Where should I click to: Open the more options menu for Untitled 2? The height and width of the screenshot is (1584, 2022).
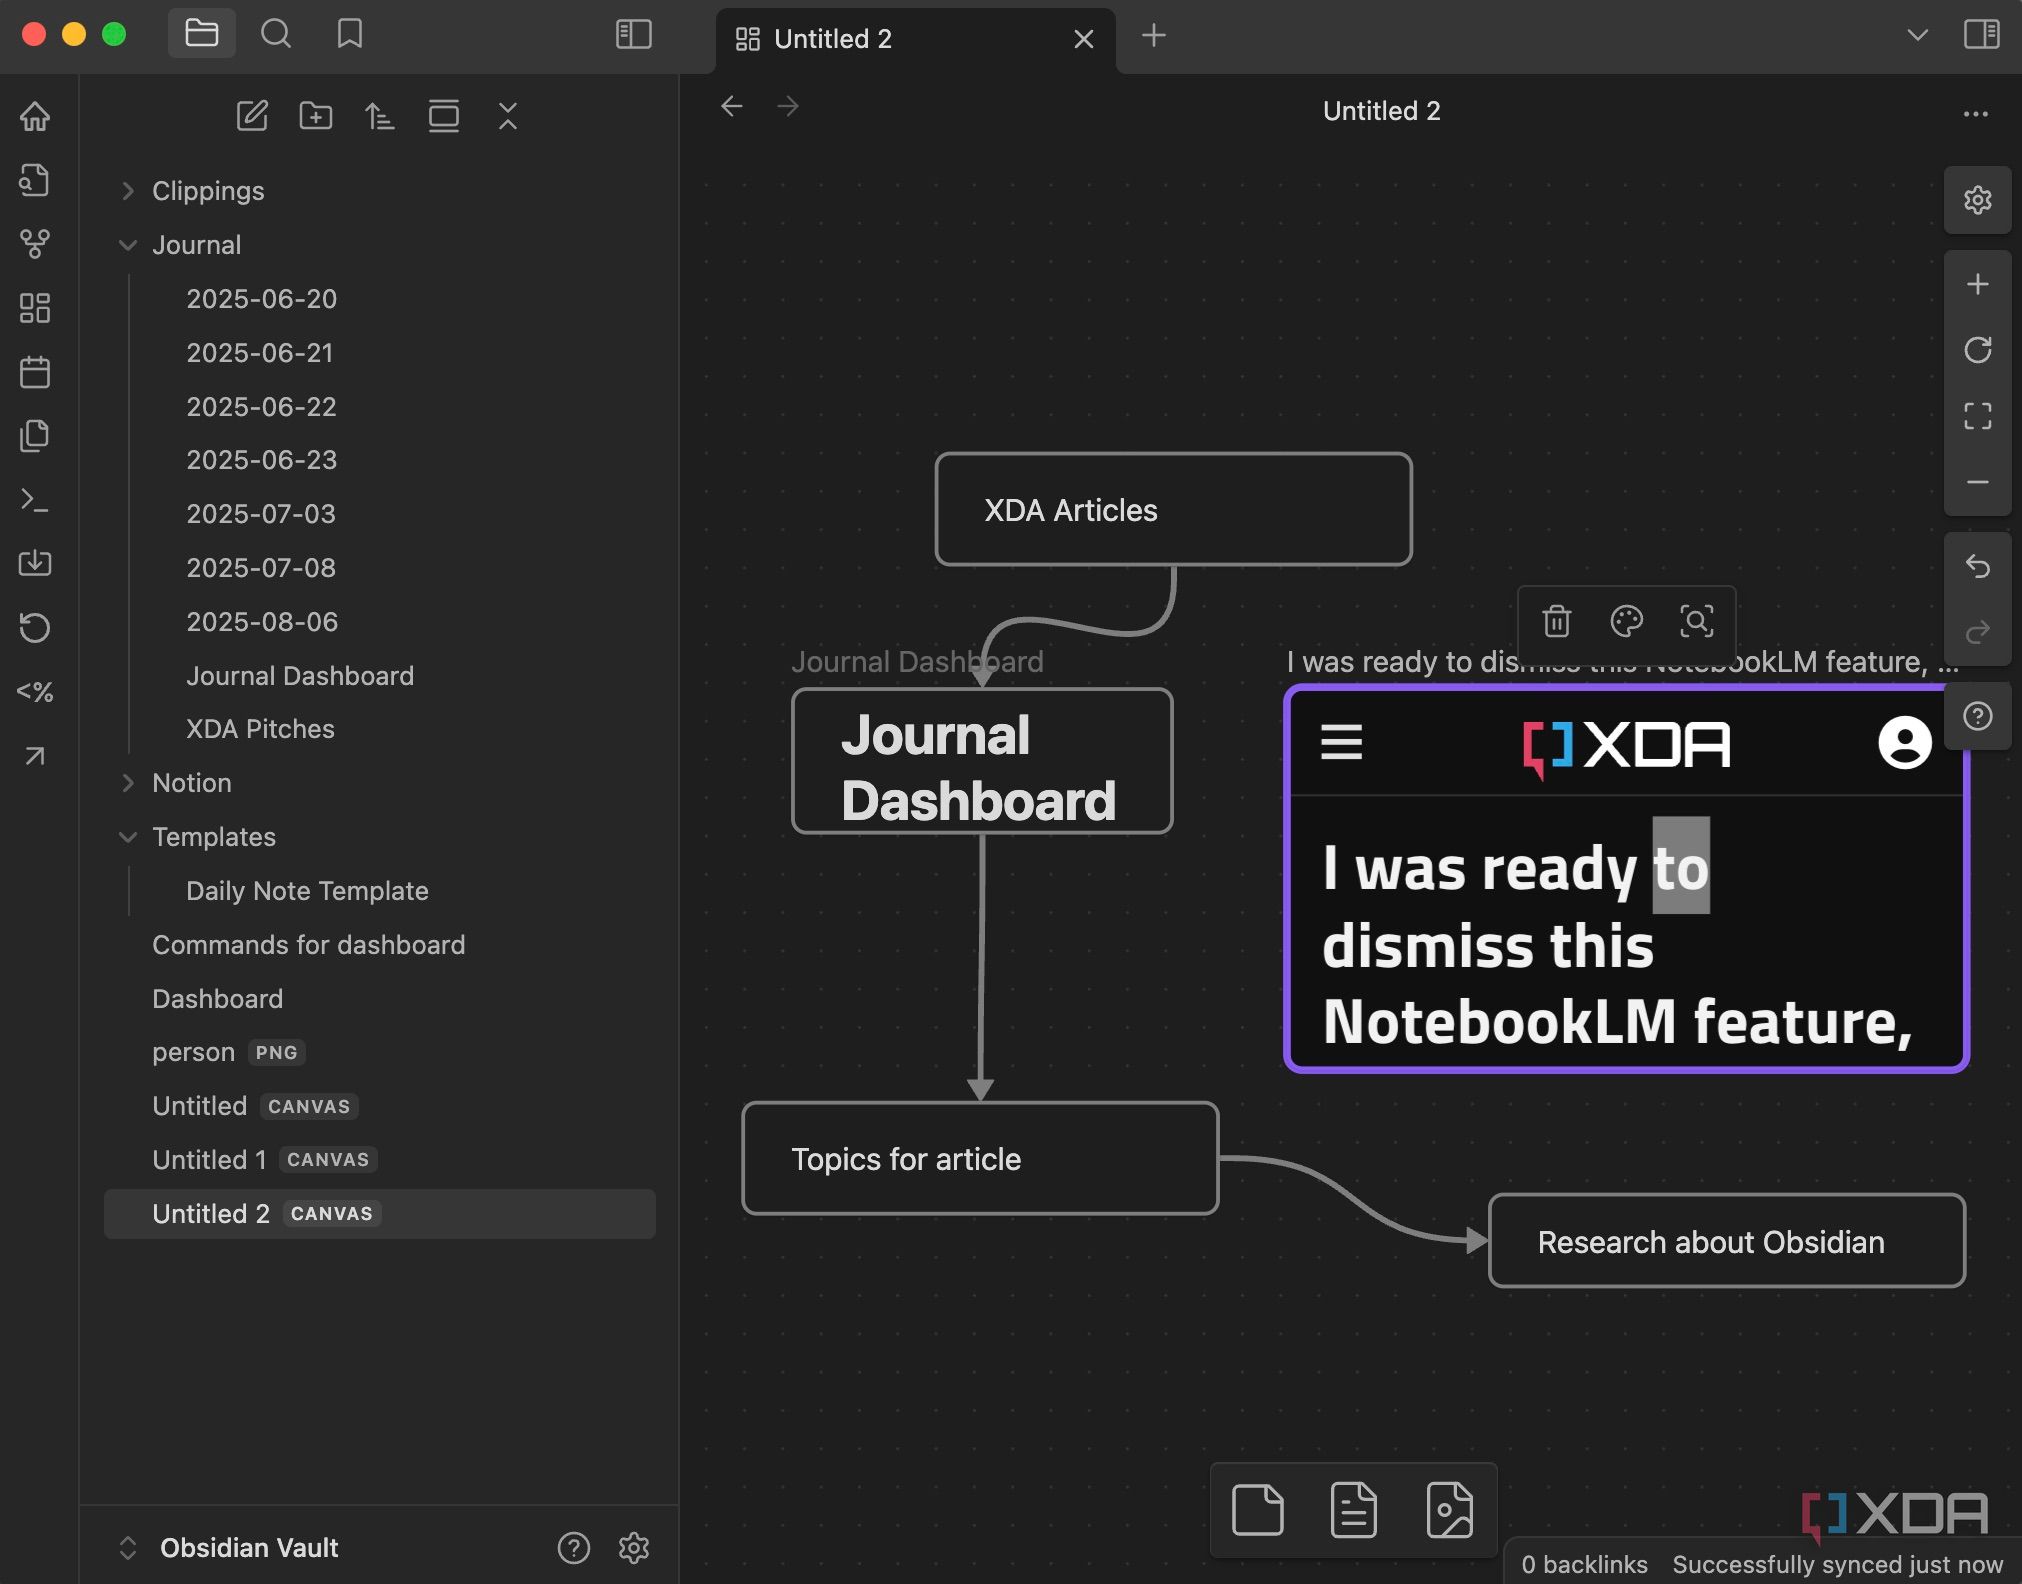[1975, 114]
